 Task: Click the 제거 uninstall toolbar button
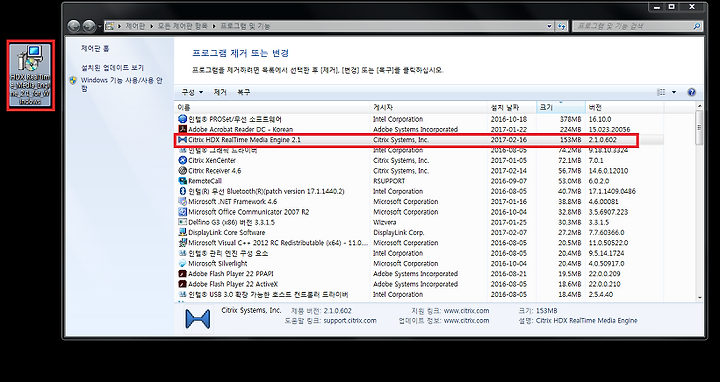point(220,92)
